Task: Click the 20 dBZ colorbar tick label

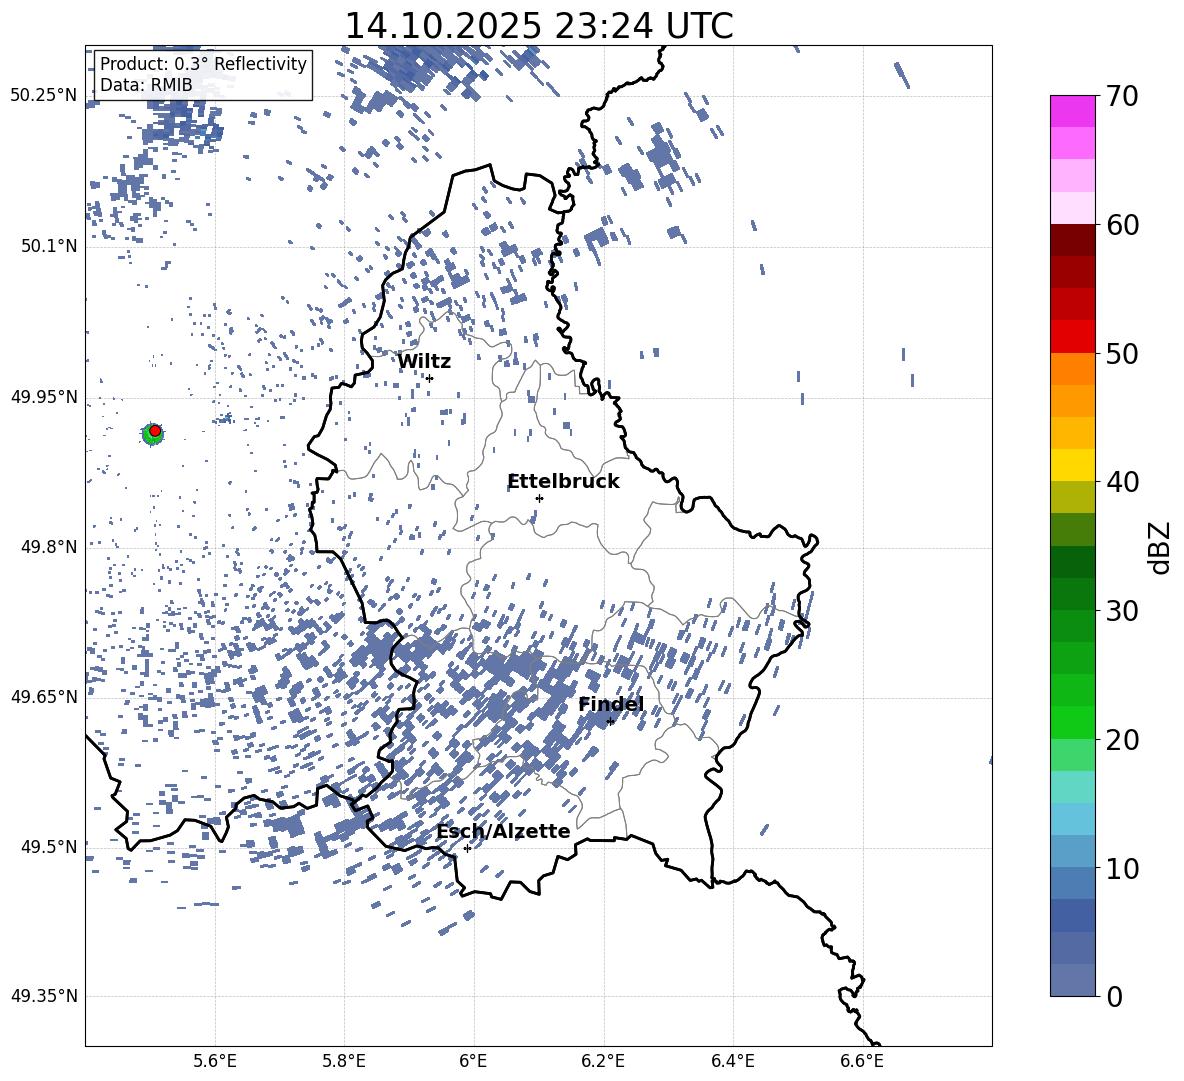Action: [x=1122, y=739]
